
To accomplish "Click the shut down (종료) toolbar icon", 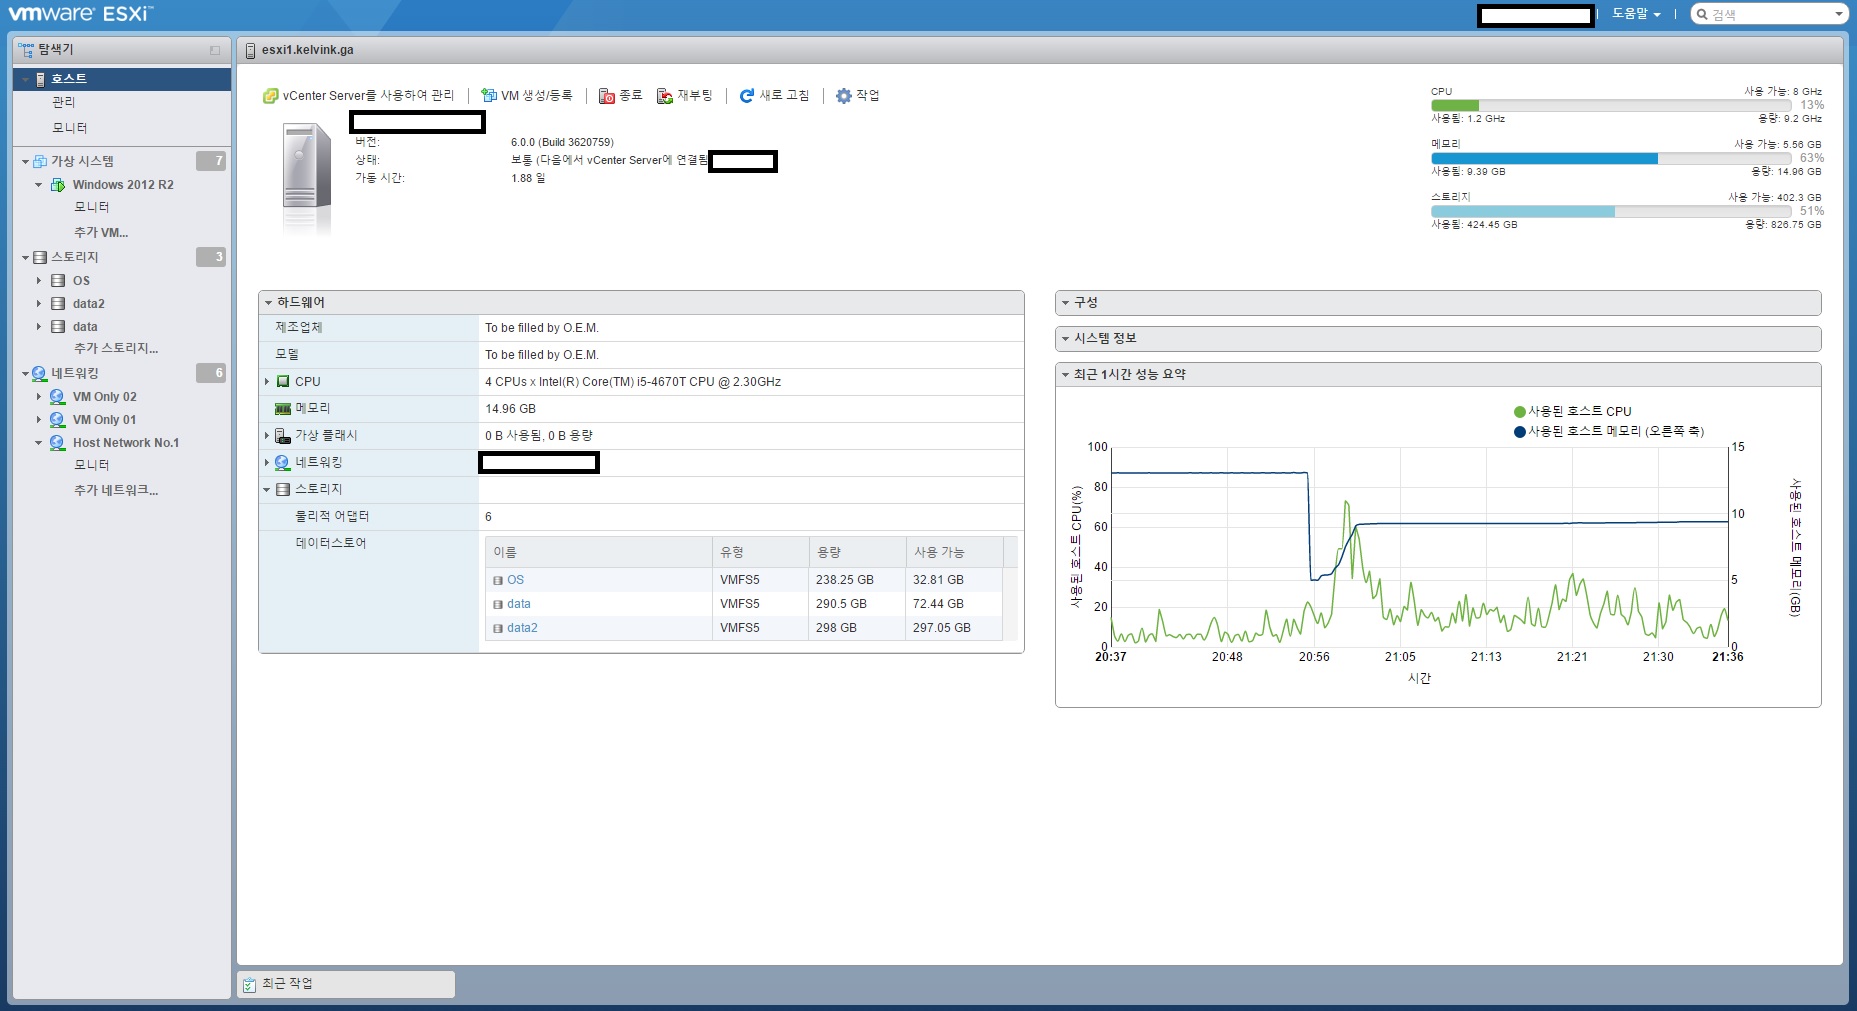I will point(607,96).
